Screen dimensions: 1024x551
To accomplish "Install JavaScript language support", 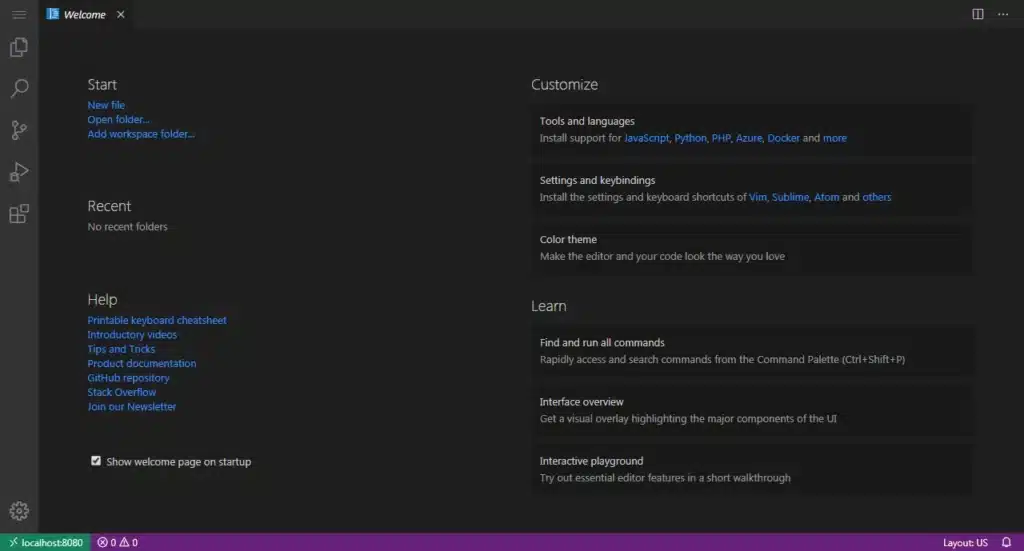I will [x=647, y=138].
